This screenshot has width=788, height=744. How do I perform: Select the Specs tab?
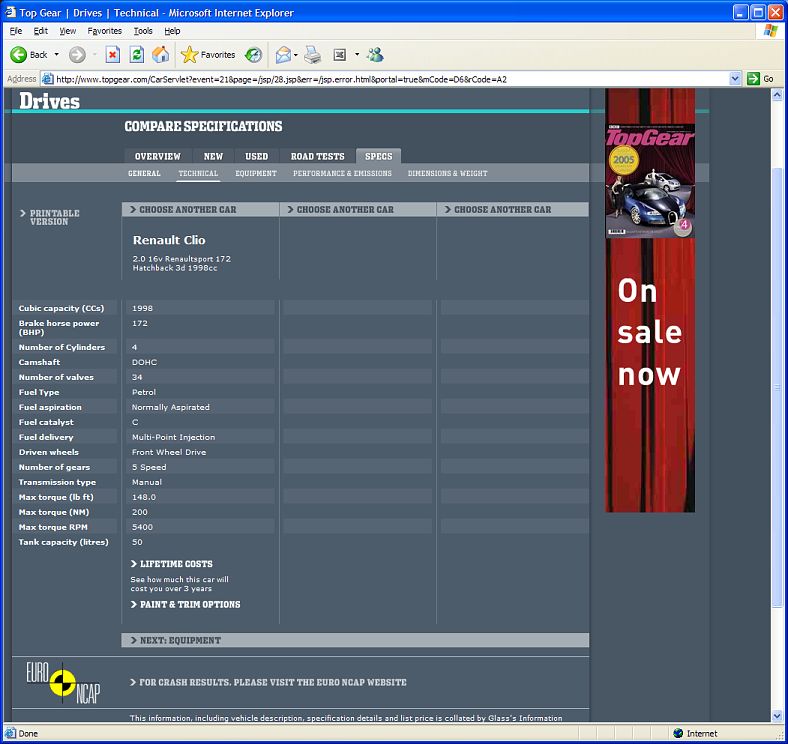pyautogui.click(x=378, y=156)
